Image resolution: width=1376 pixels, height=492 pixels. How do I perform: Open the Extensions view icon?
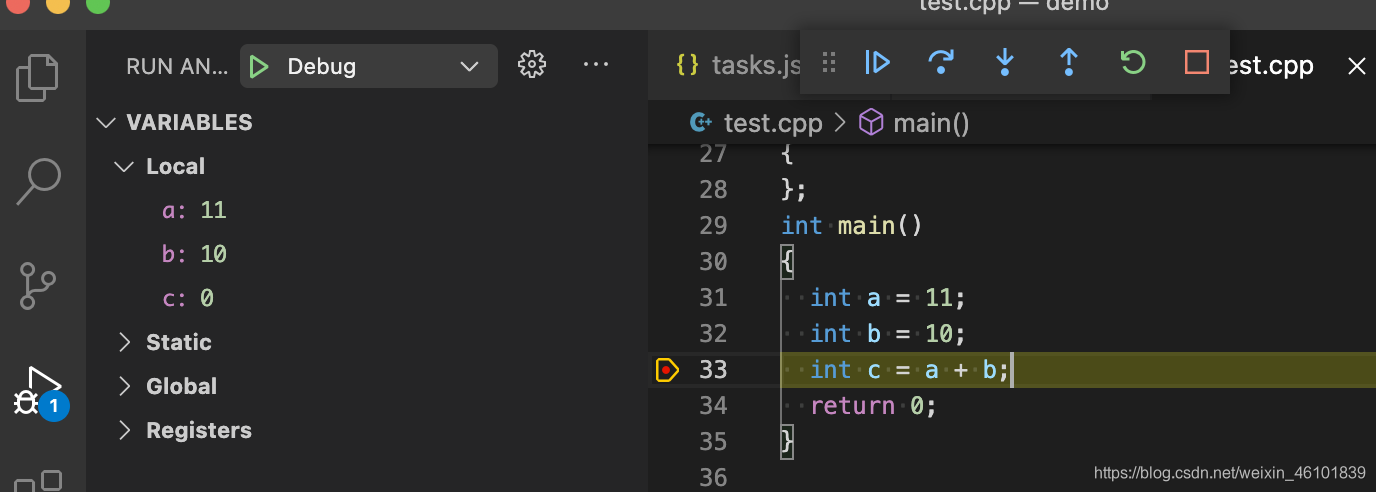click(x=39, y=481)
